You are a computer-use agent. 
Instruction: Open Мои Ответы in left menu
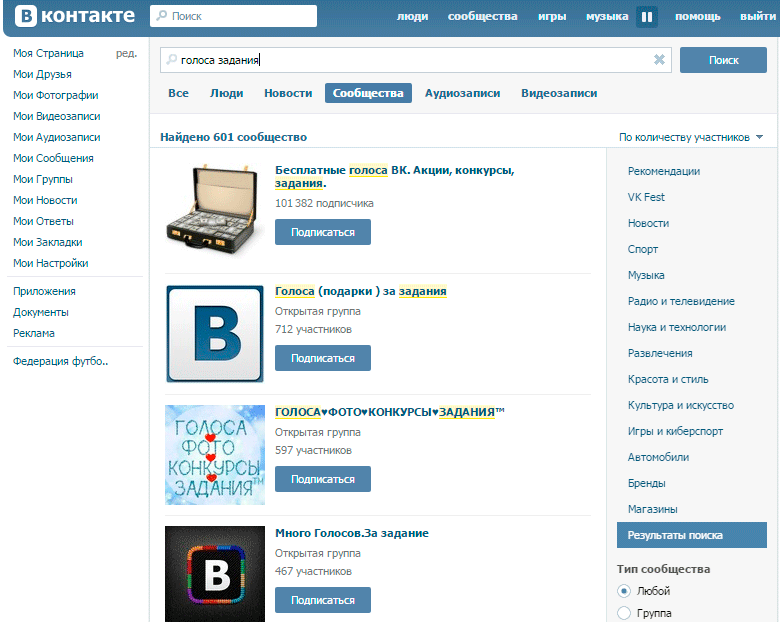click(x=43, y=221)
